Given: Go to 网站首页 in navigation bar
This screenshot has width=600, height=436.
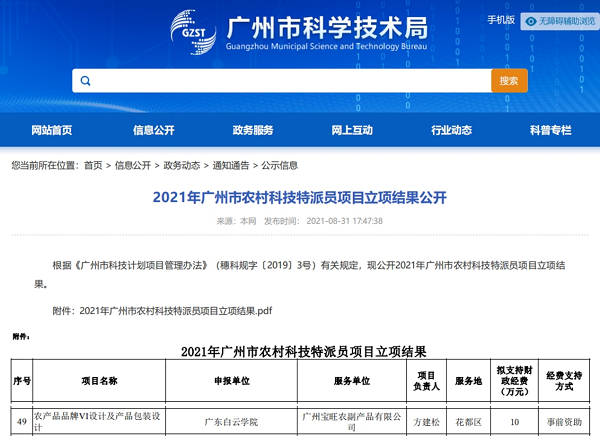Looking at the screenshot, I should (x=51, y=131).
